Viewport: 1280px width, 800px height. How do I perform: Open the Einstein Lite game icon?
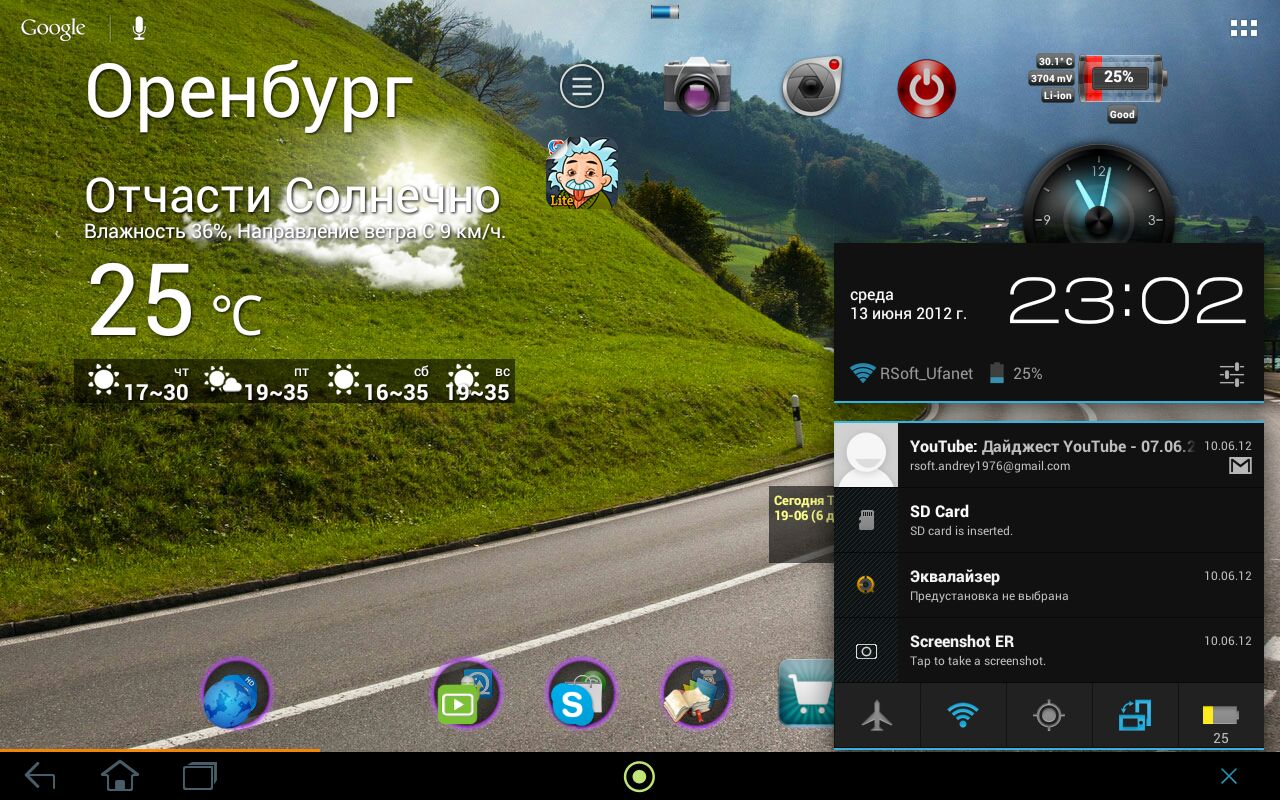tap(581, 174)
